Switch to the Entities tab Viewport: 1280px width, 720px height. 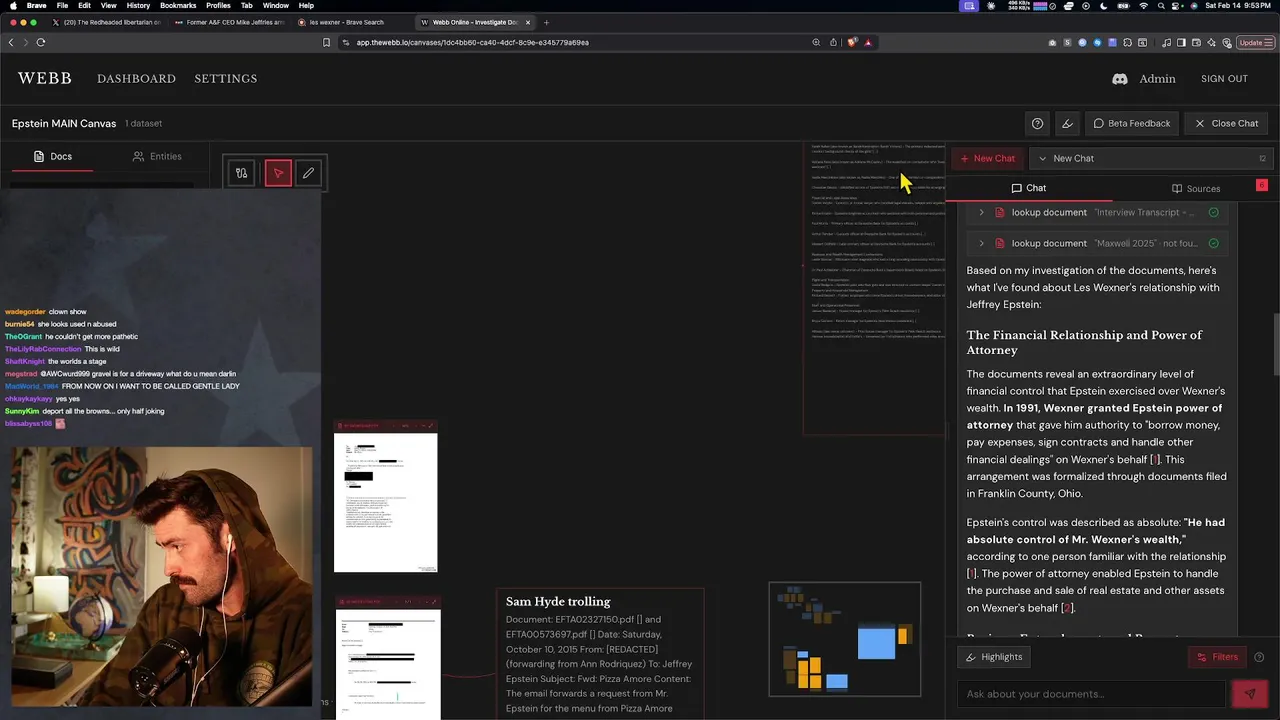pos(157,156)
